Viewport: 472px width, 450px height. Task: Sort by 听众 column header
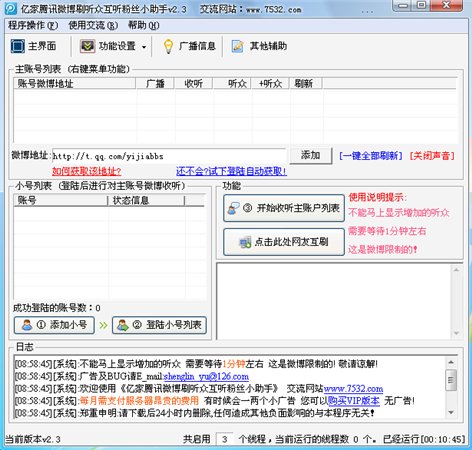pos(232,83)
